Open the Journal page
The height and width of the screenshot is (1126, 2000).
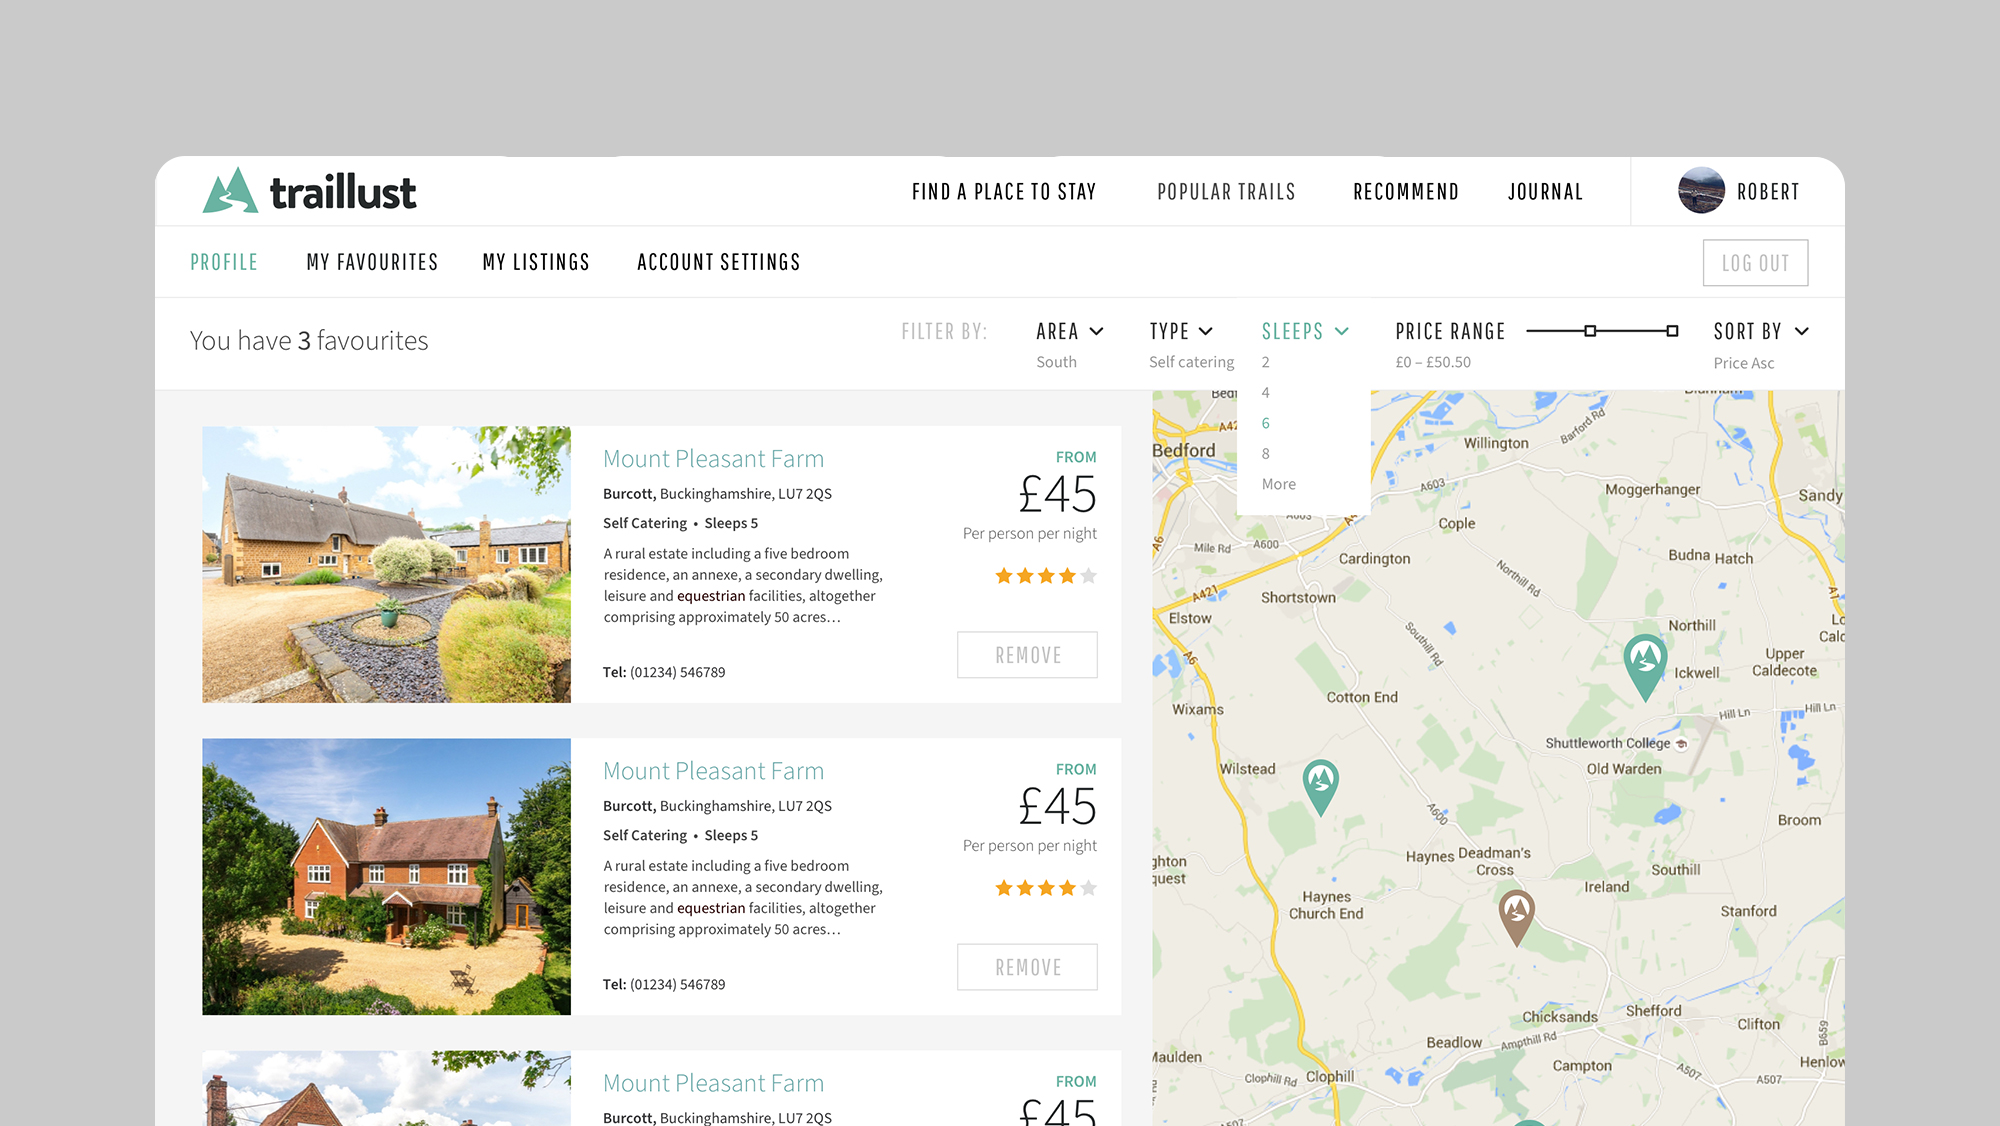tap(1545, 191)
